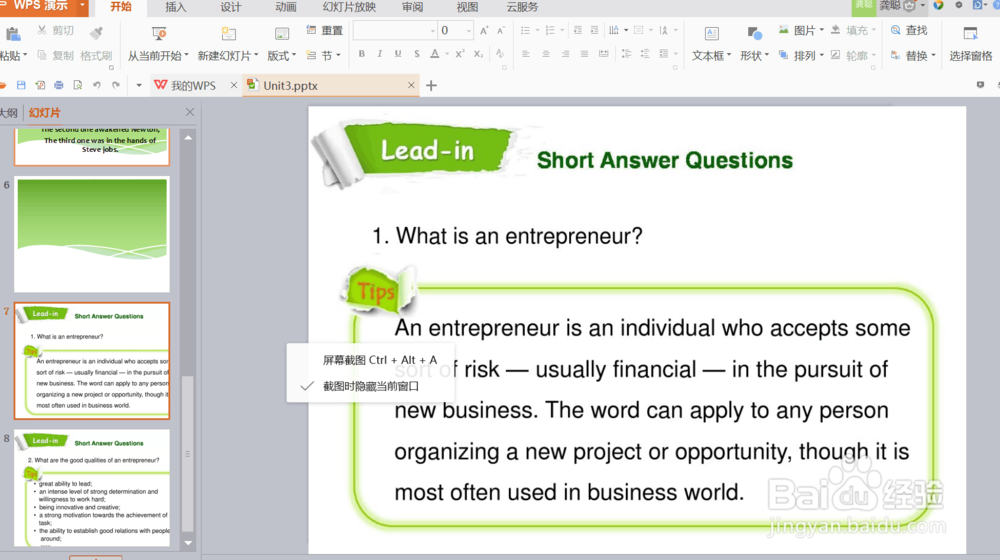This screenshot has height=560, width=1000.
Task: Open the font name combo box
Action: [395, 30]
